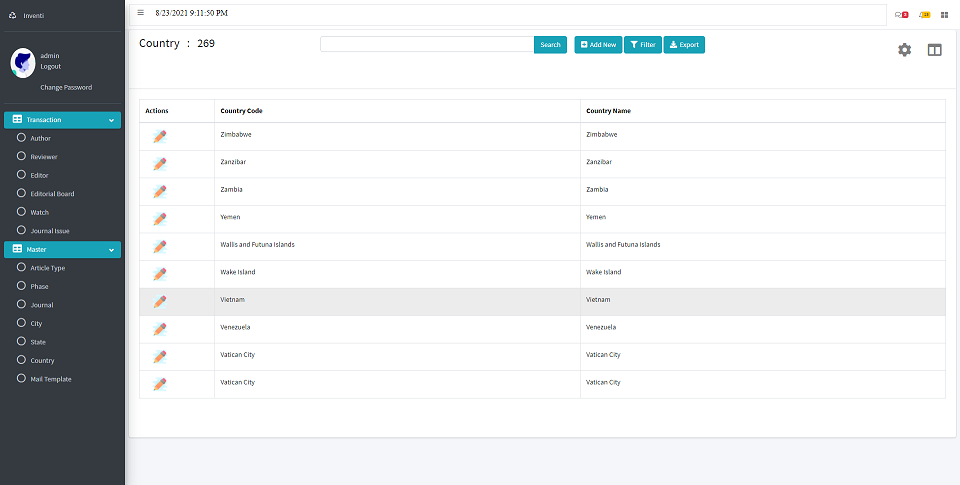Open Mail Template from sidebar
This screenshot has height=485, width=960.
(50, 379)
